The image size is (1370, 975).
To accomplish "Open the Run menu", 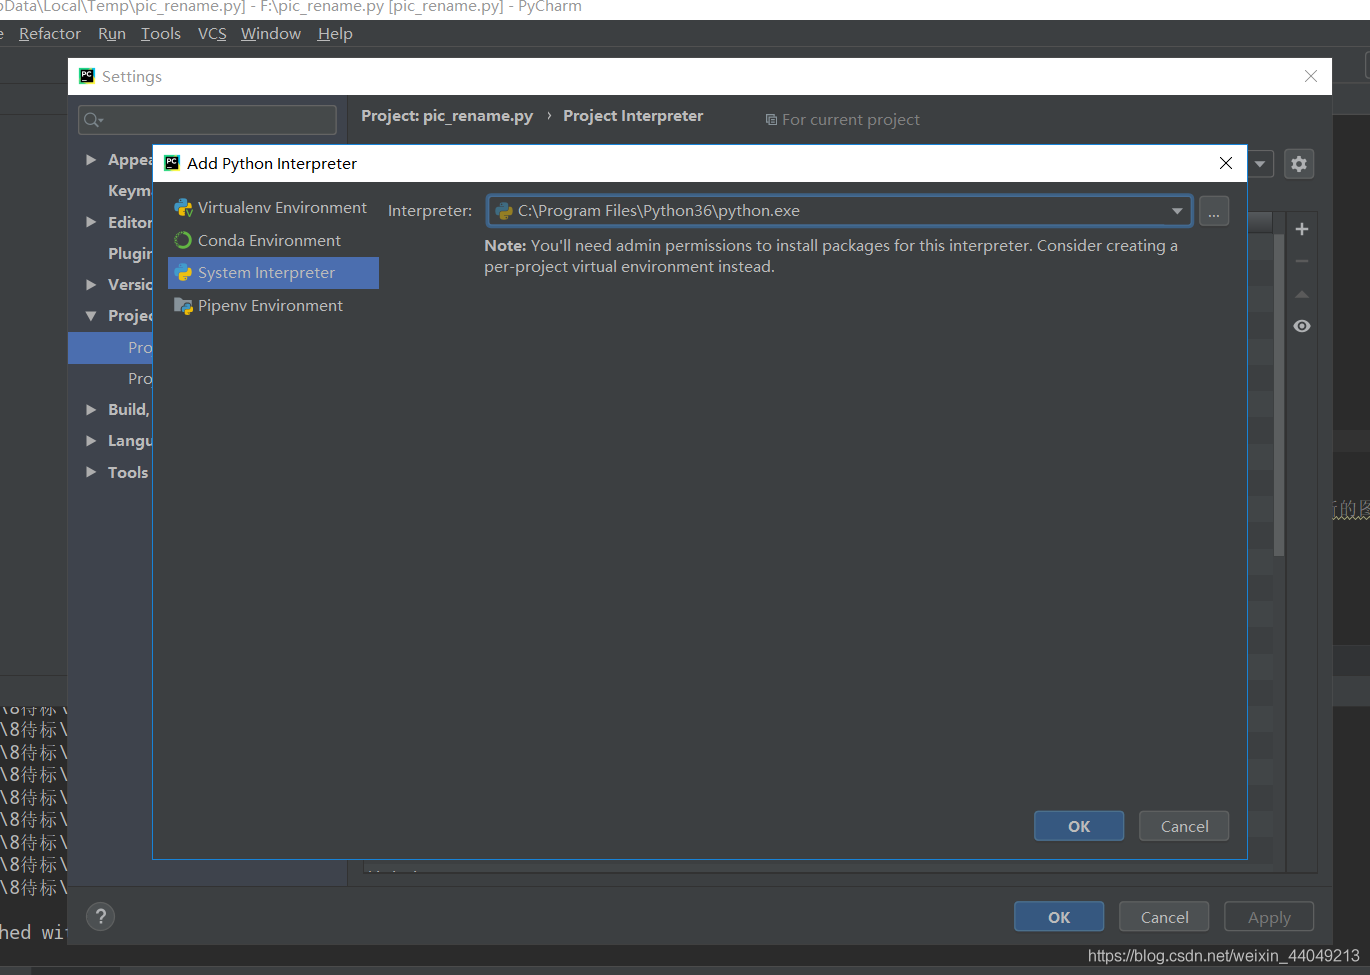I will pyautogui.click(x=111, y=33).
